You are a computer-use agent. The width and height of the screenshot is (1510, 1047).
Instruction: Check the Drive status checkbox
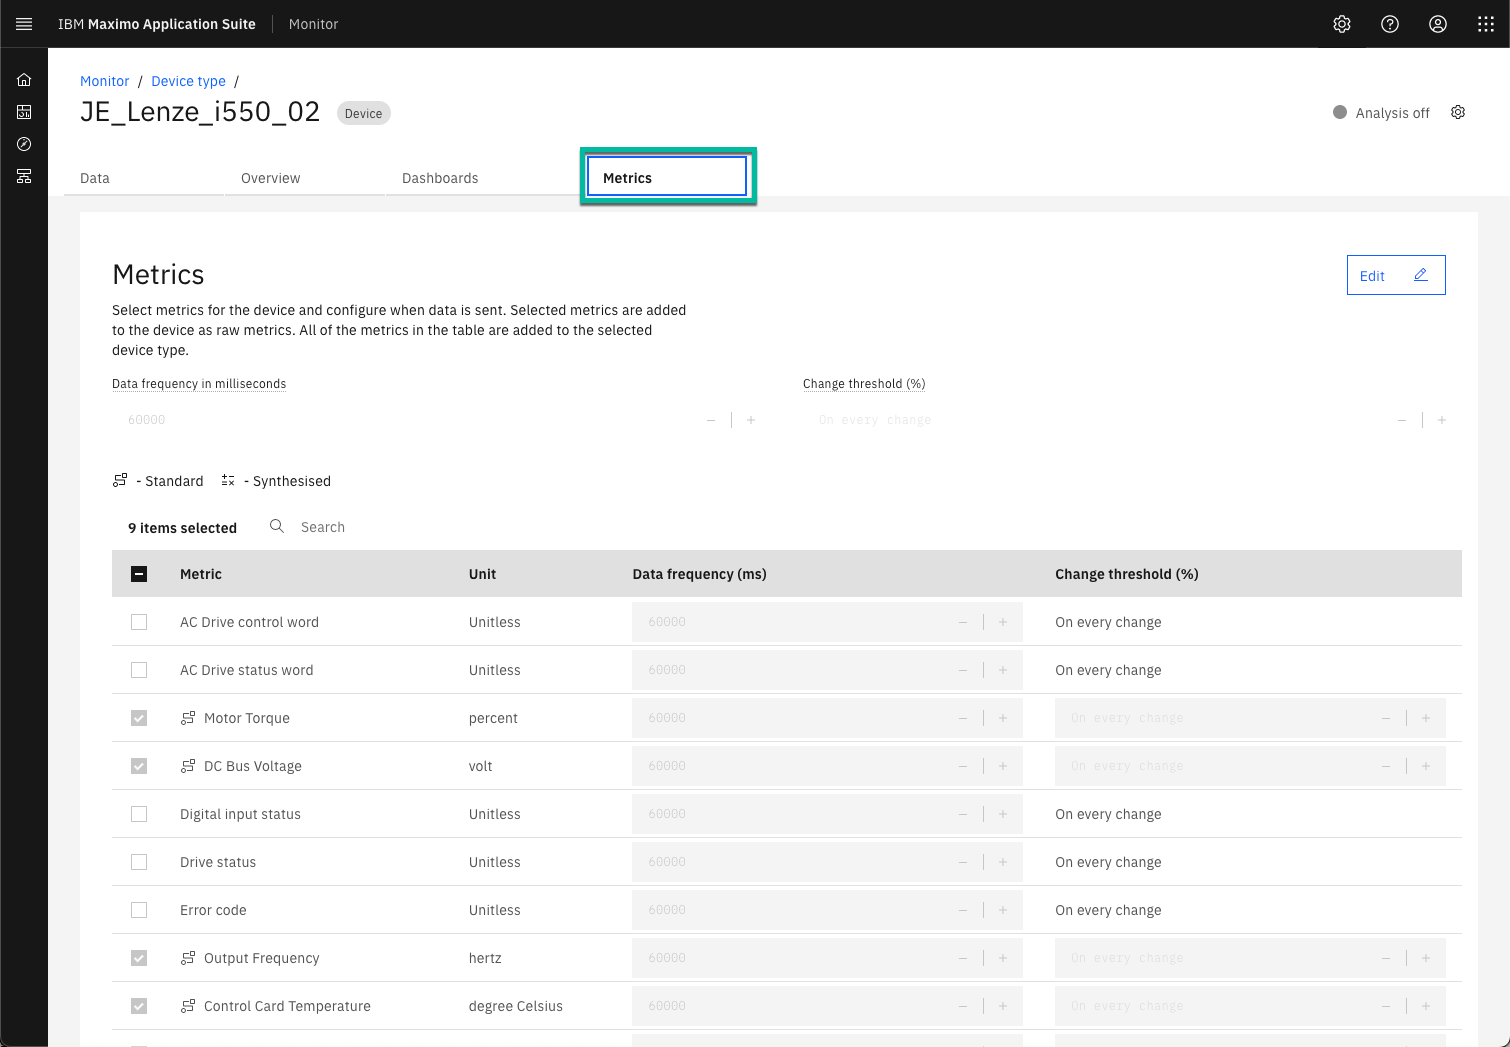click(139, 862)
